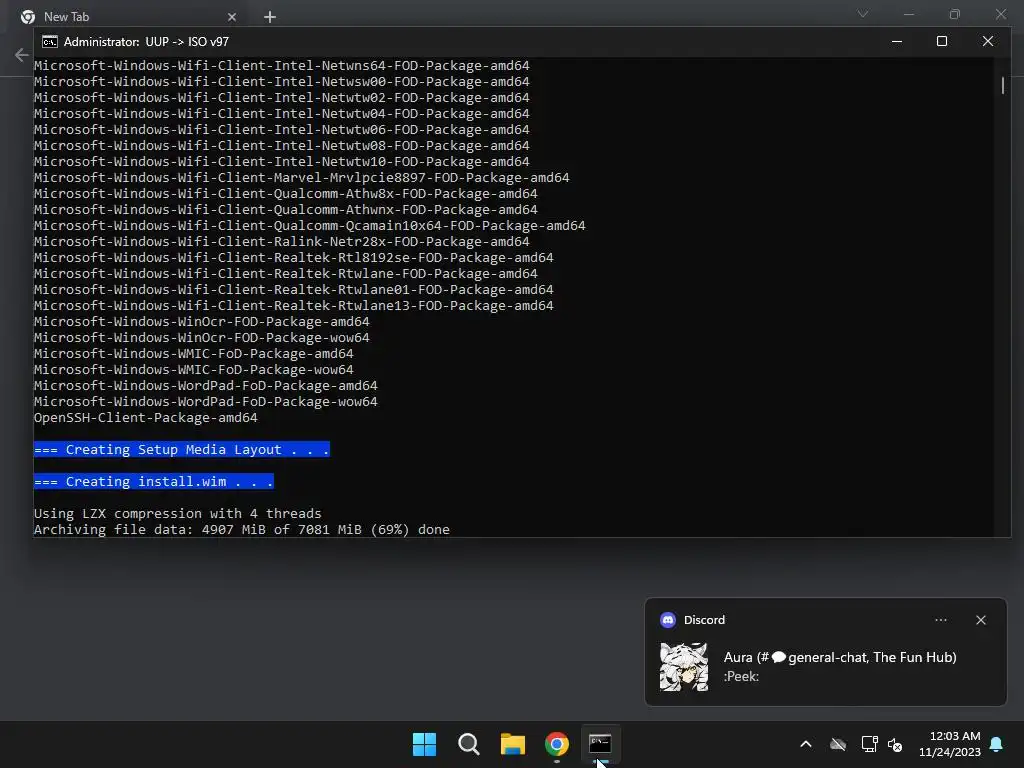Click the Qualcomm-Qcamain10x64 package line
Viewport: 1024px width, 768px height.
pyautogui.click(x=310, y=225)
